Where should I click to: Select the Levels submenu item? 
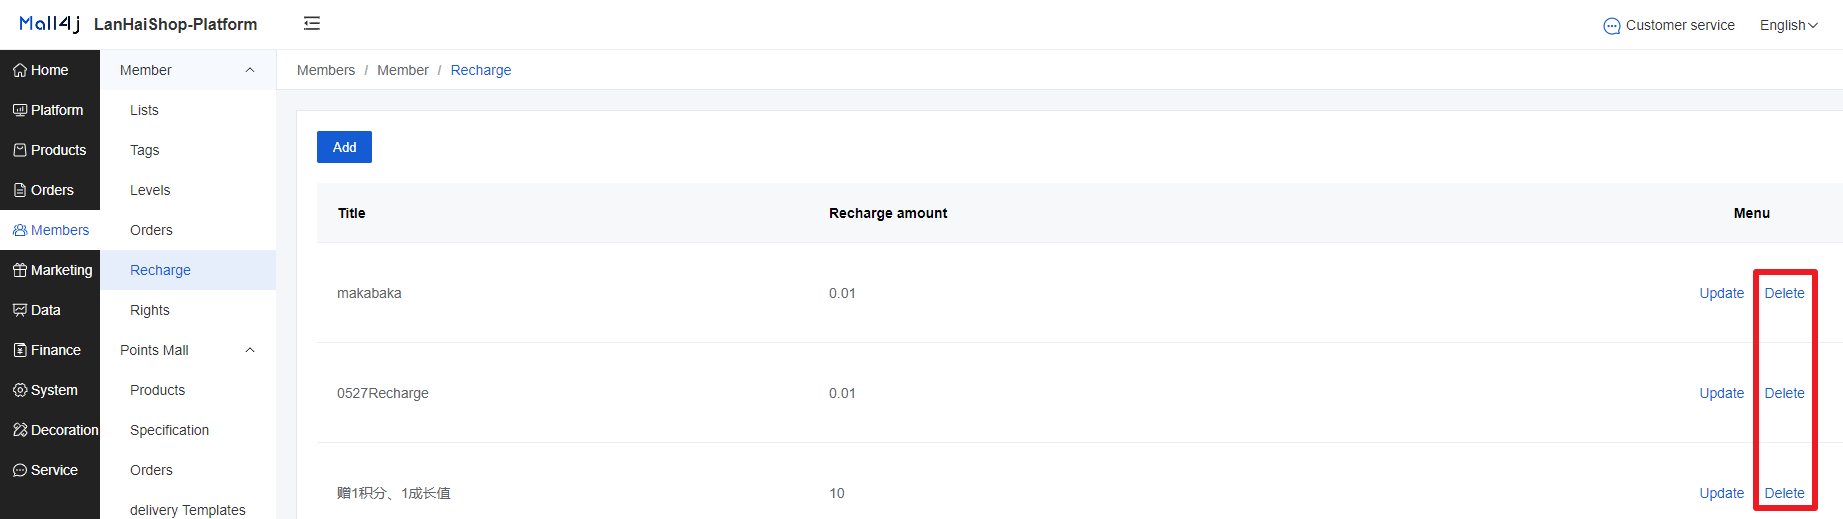[150, 190]
